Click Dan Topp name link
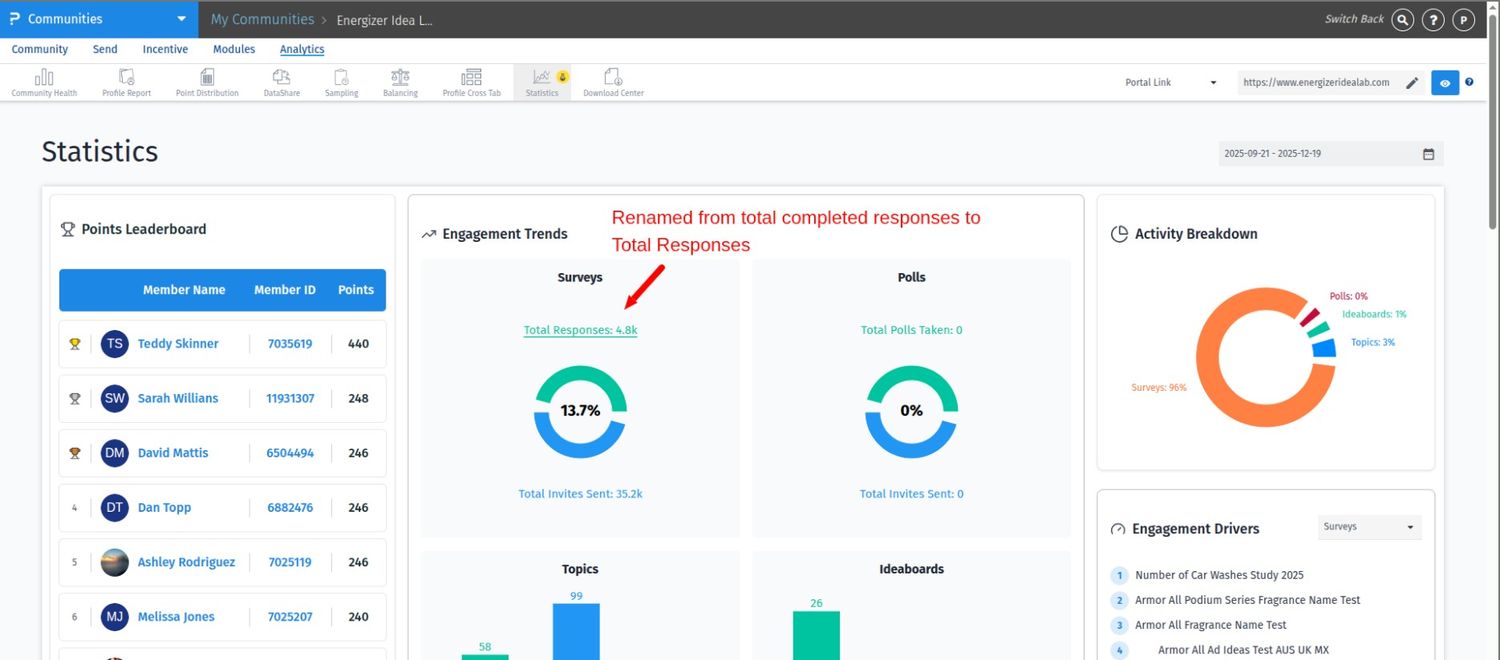Viewport: 1500px width, 660px height. coord(164,507)
